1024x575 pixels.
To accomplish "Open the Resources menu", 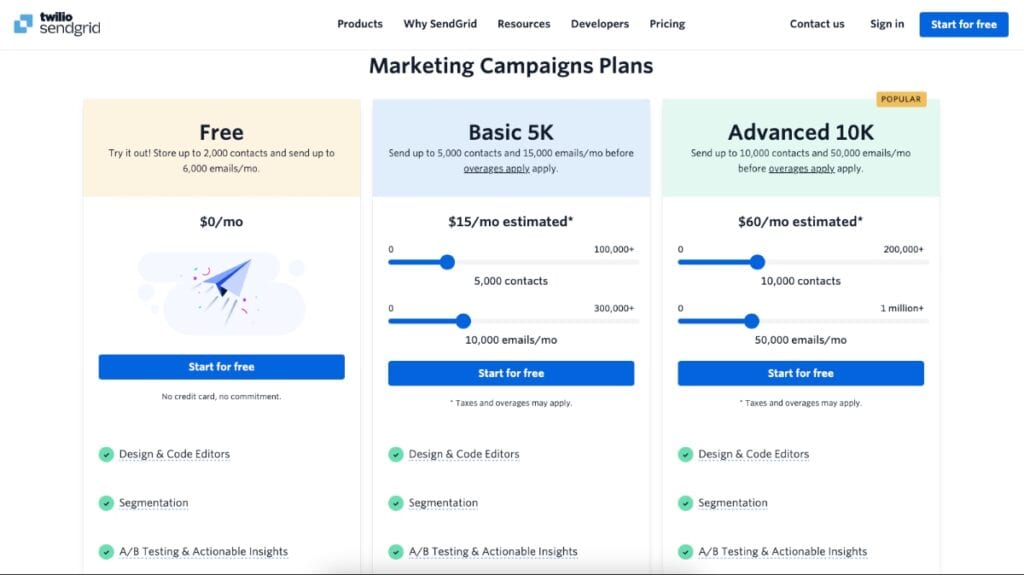I will (x=524, y=24).
